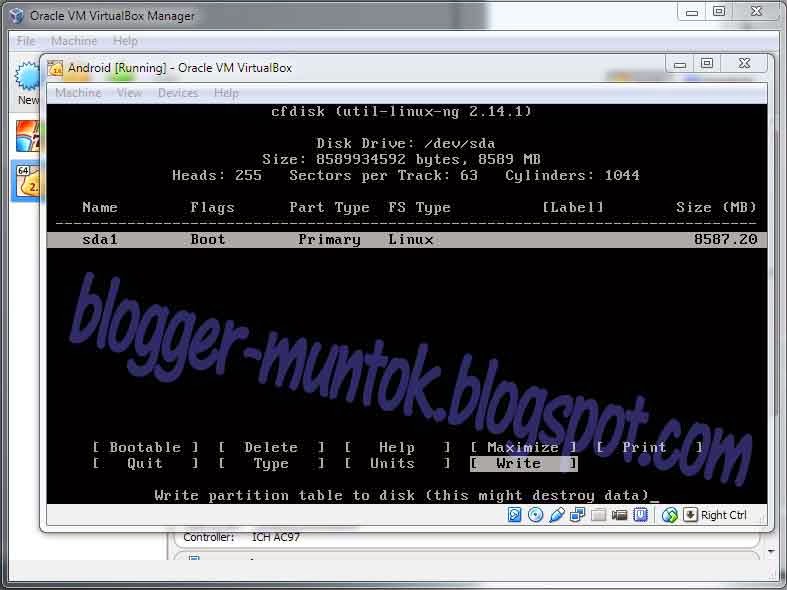Choose the Print option in cfdisk
The width and height of the screenshot is (787, 590).
pos(649,447)
